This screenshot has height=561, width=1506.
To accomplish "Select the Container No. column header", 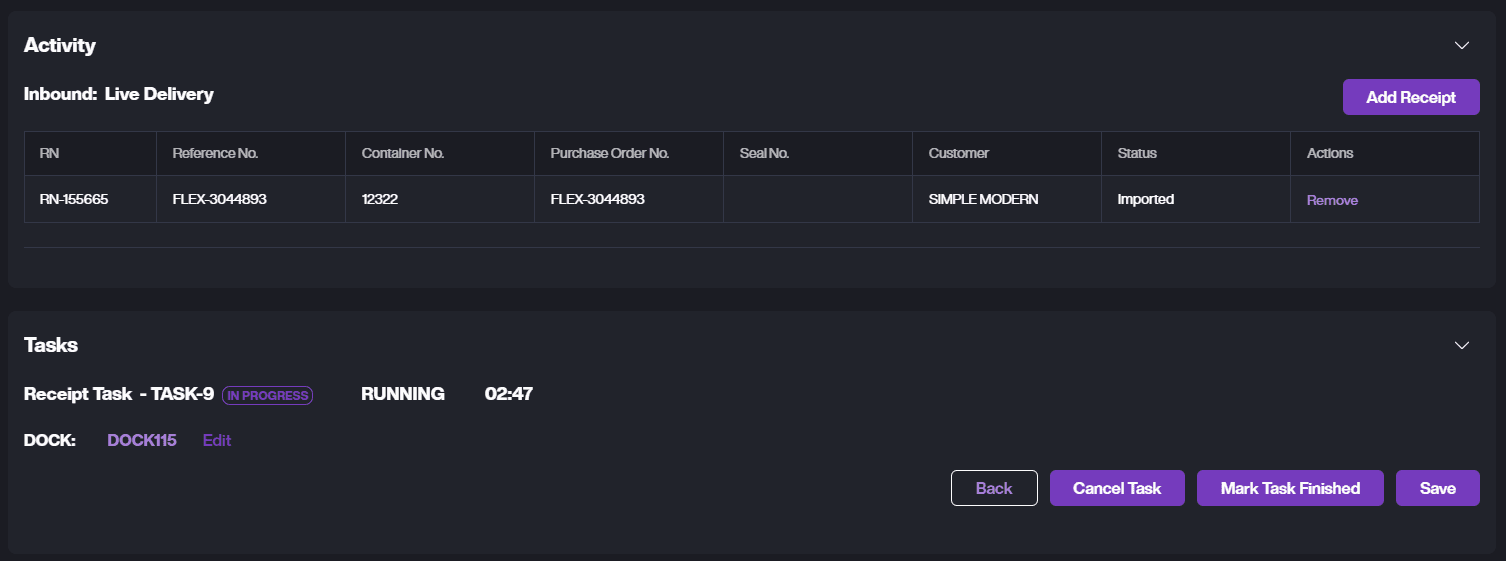I will point(402,153).
